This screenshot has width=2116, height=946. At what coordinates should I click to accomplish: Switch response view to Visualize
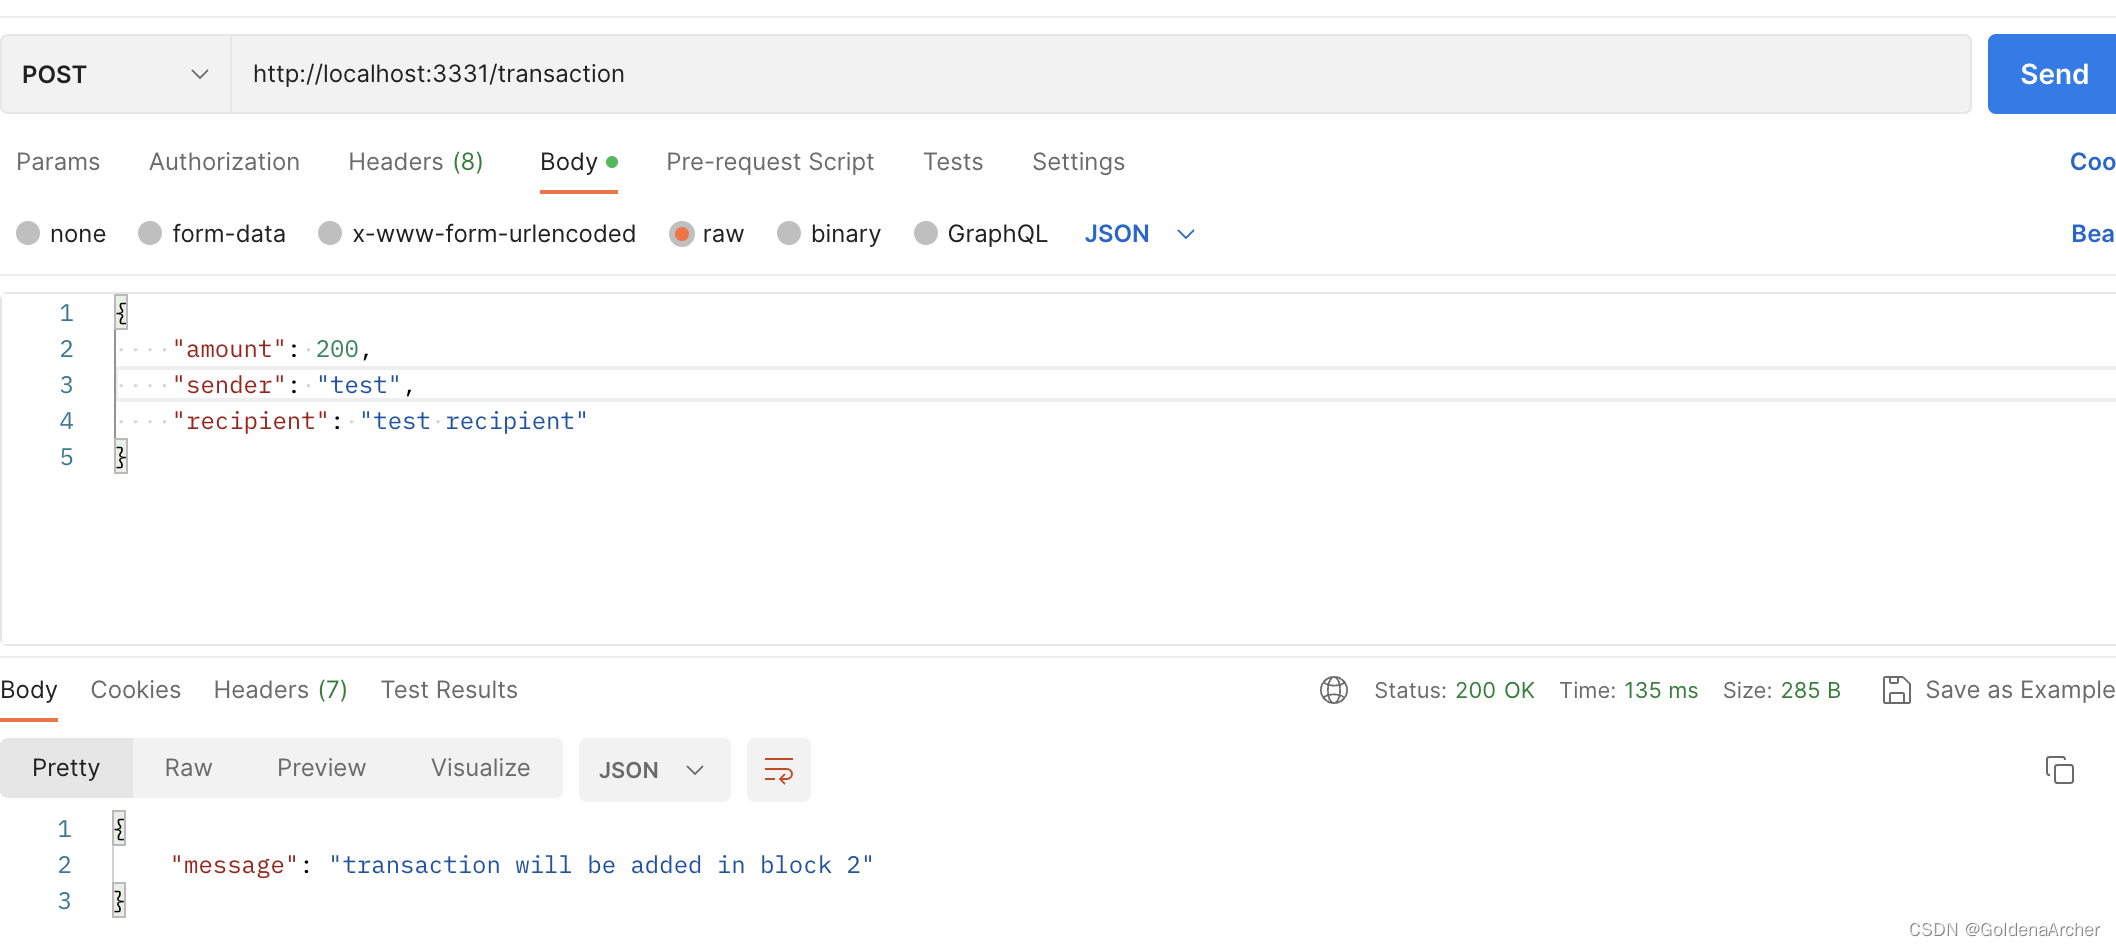tap(480, 768)
